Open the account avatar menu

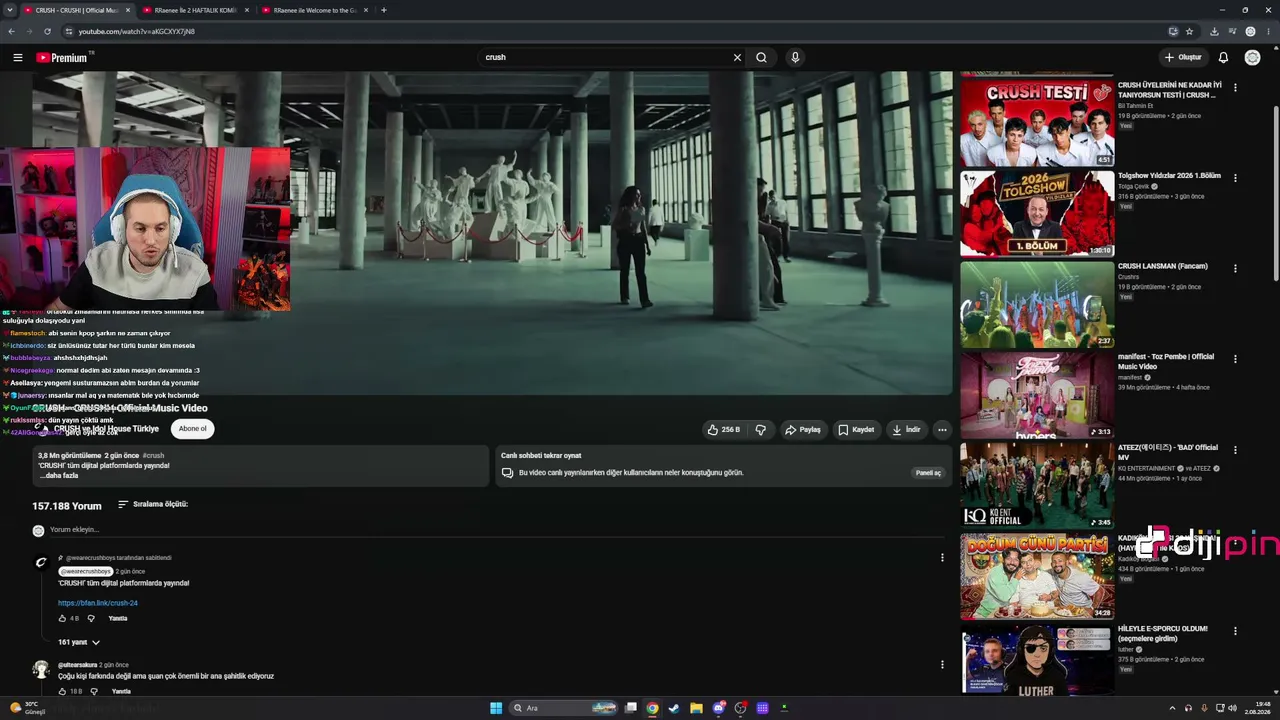coord(1252,58)
